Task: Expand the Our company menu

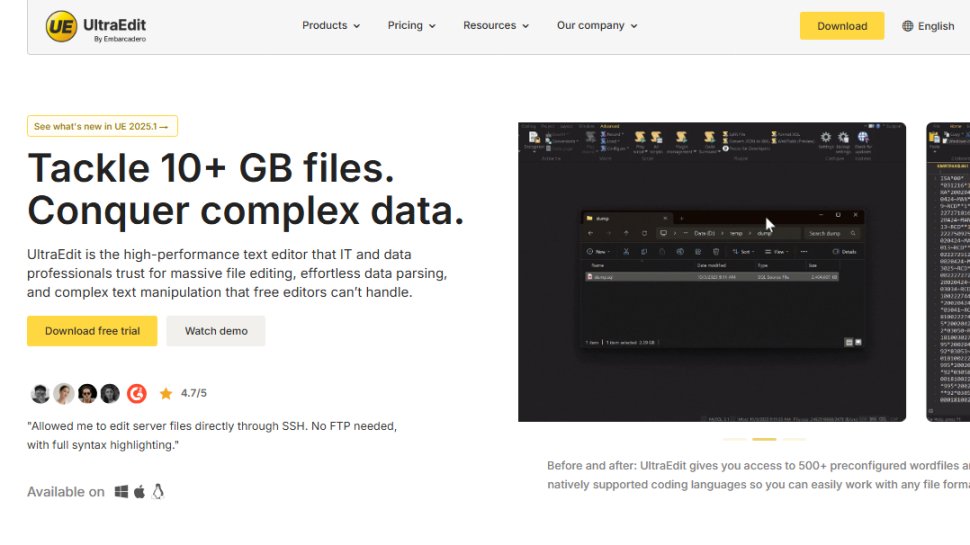Action: 597,25
